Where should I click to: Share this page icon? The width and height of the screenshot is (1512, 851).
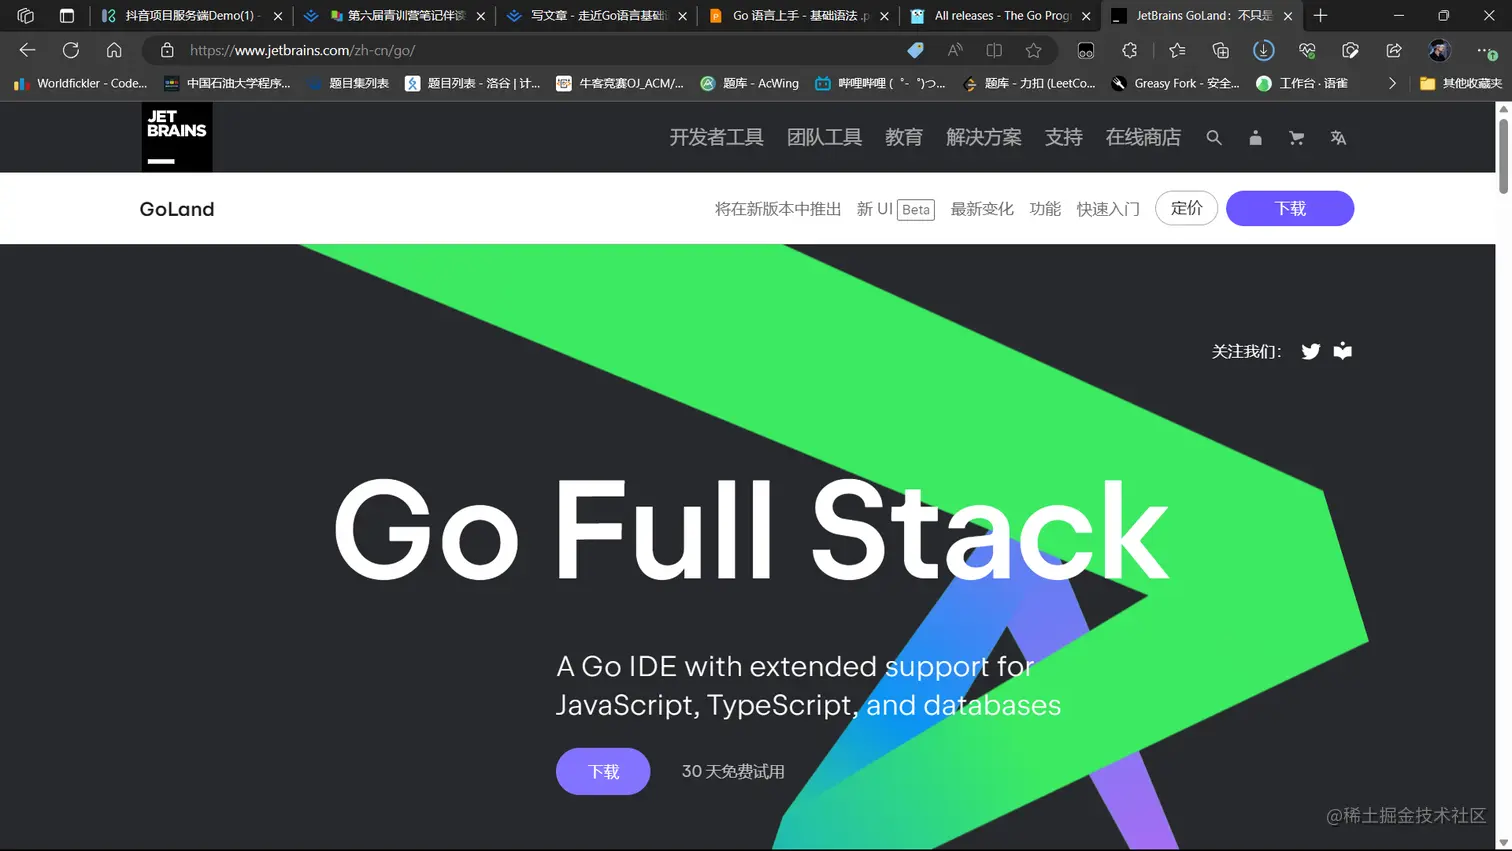click(x=1394, y=50)
